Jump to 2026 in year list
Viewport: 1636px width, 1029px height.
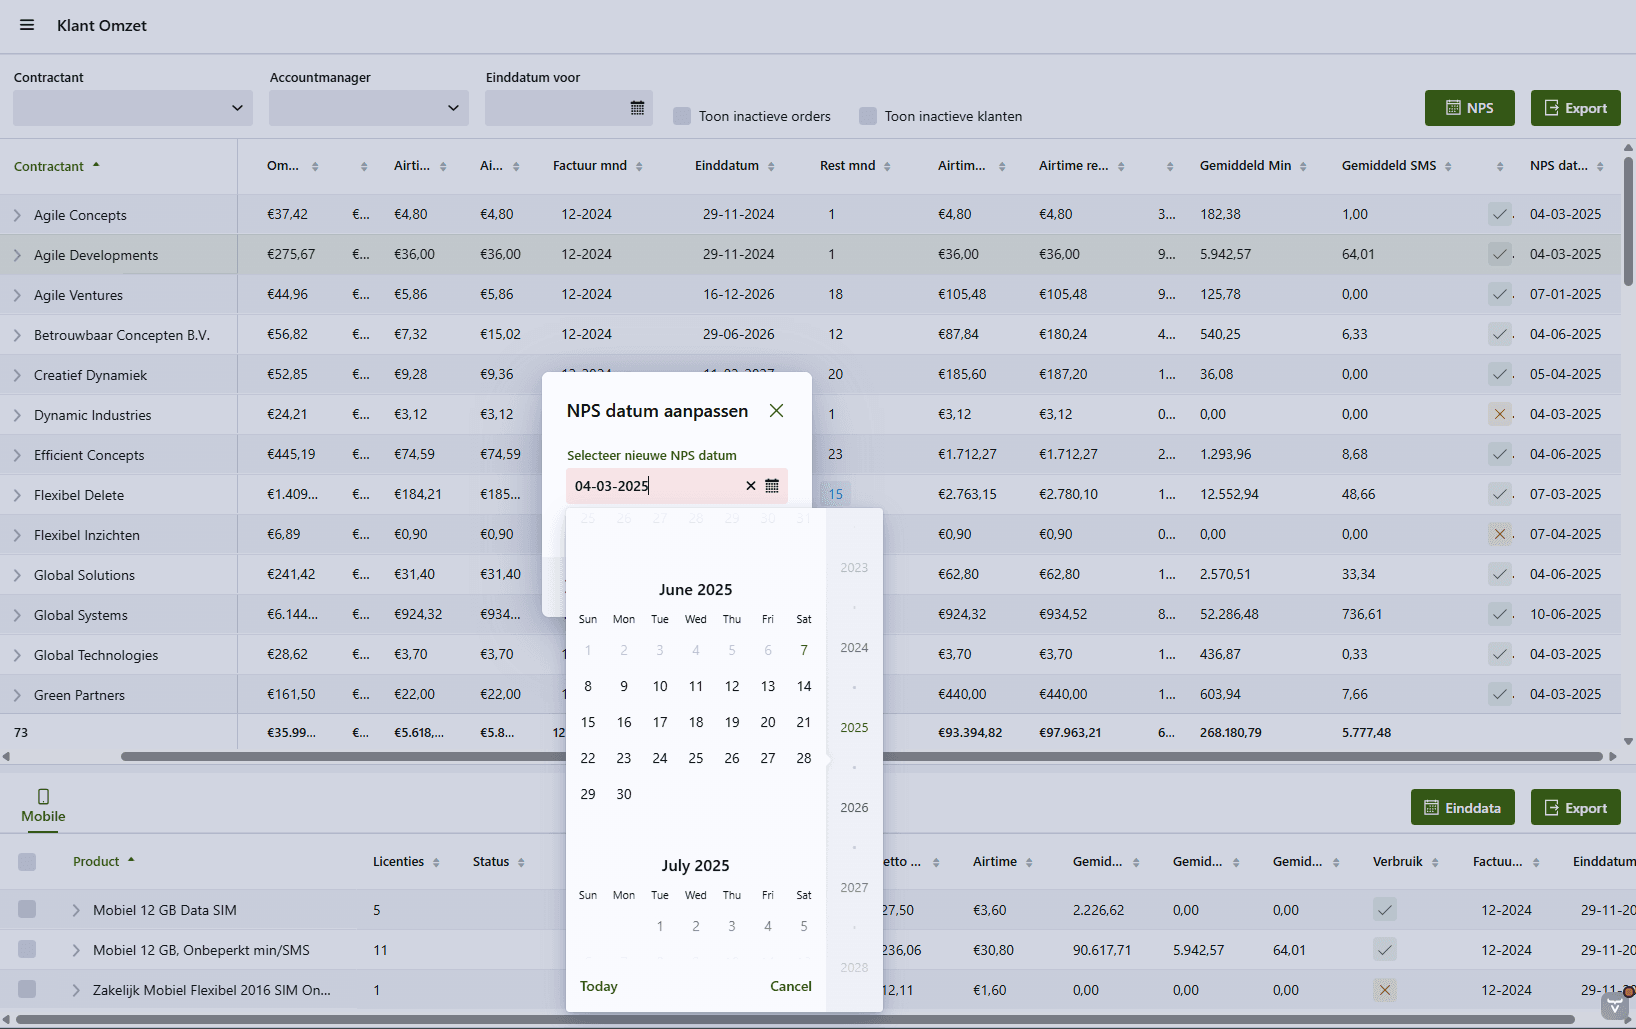[x=854, y=808]
